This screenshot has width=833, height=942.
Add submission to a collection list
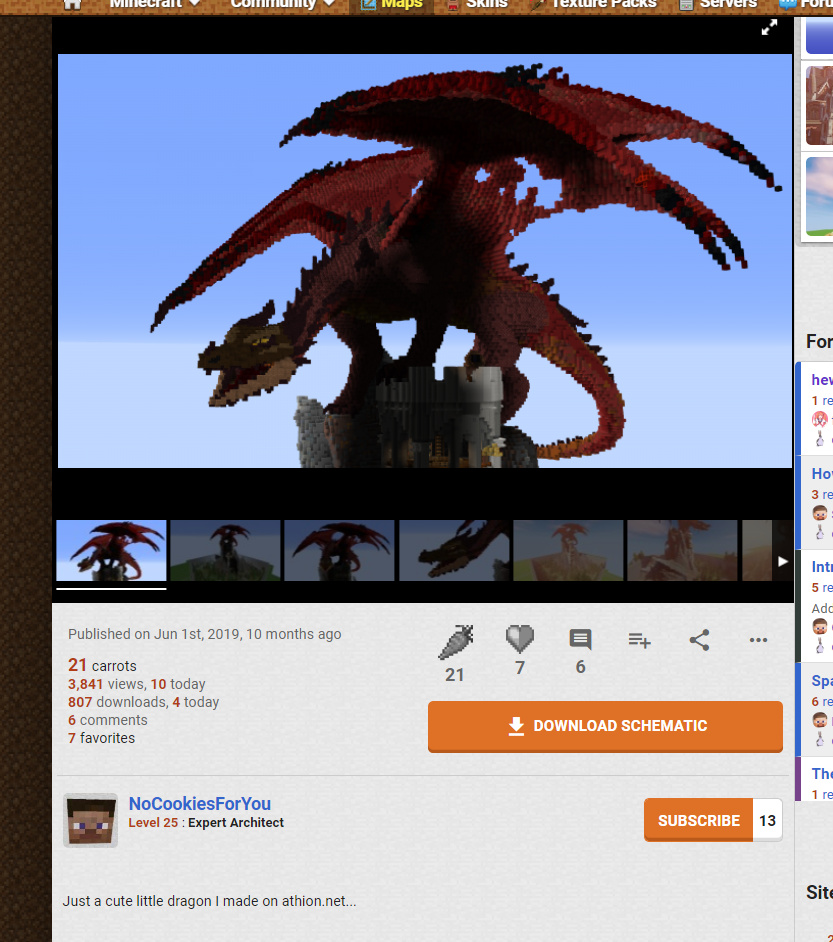[640, 640]
